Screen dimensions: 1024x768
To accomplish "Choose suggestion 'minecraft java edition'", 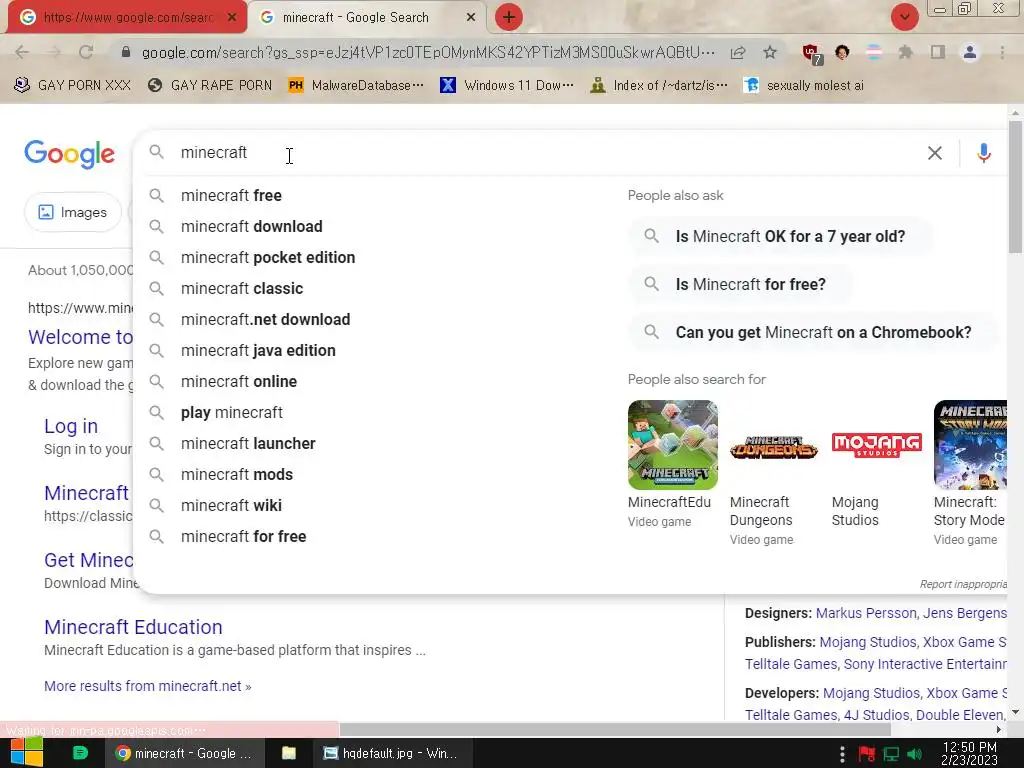I will (x=258, y=351).
